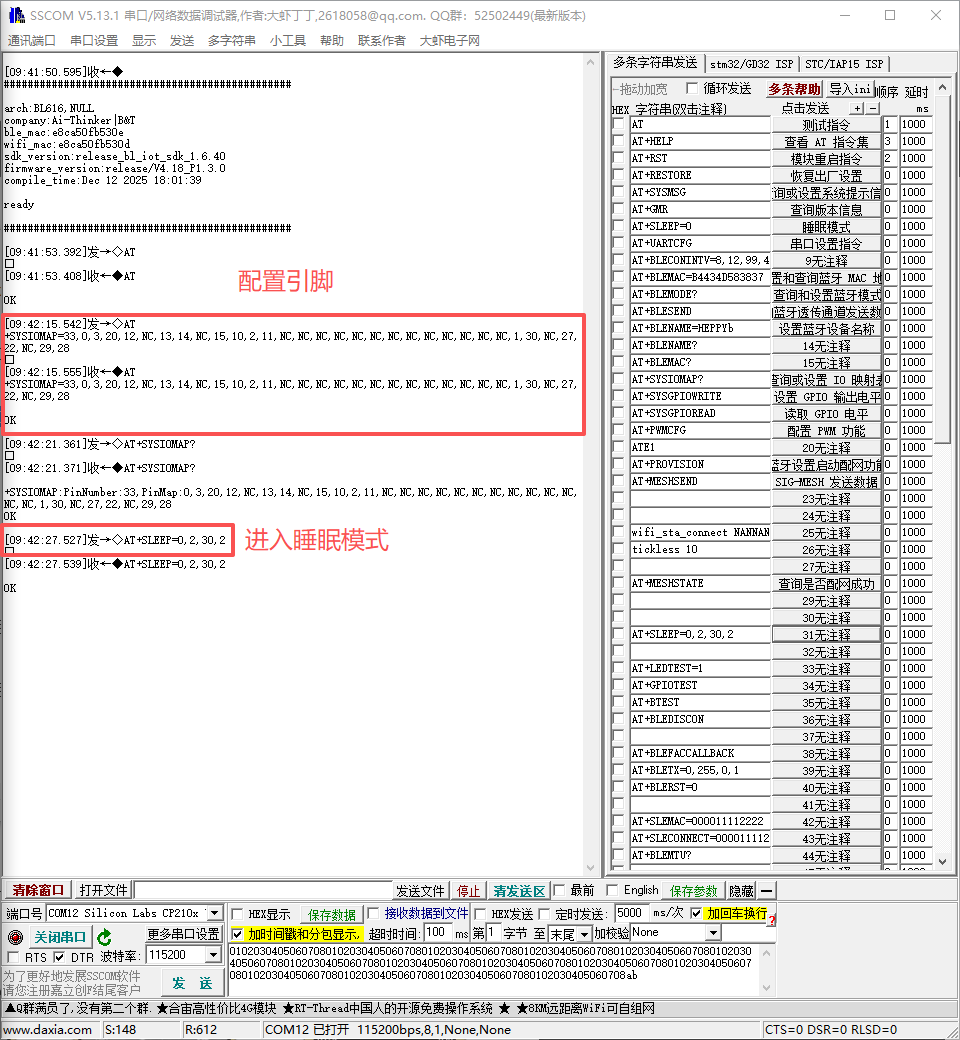This screenshot has height=1040, width=960.
Task: Click the dash button next to 隐藏
Action: (766, 891)
